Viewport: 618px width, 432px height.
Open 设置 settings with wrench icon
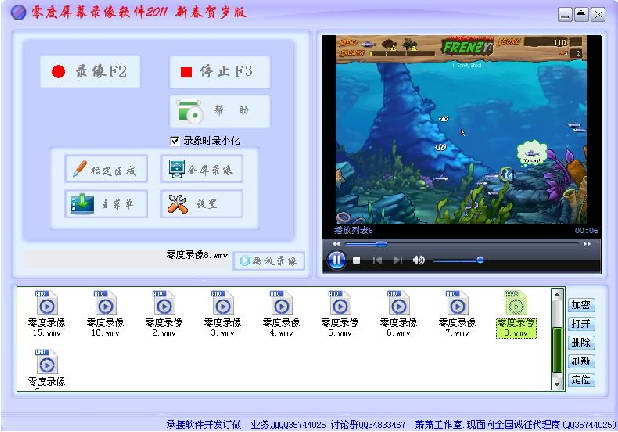pyautogui.click(x=201, y=204)
